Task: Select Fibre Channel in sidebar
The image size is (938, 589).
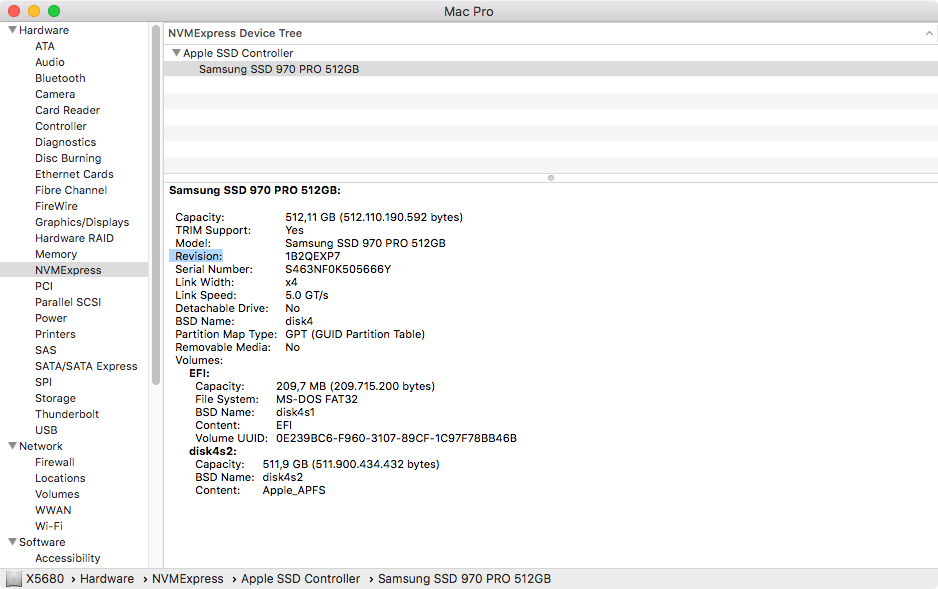Action: [x=71, y=190]
